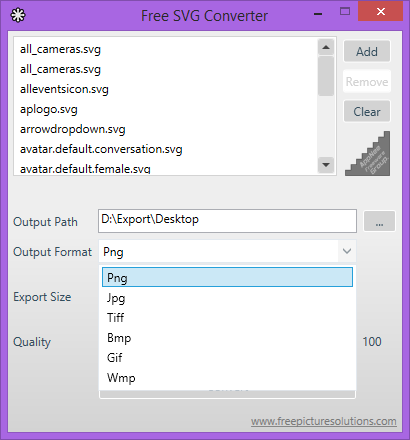Choose Jpg from the format list
The image size is (410, 440).
227,298
